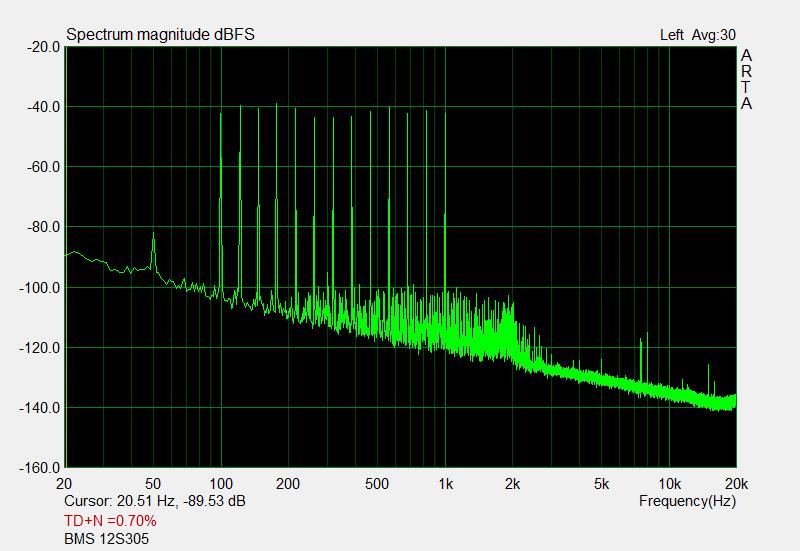
Task: Click the 1k tick label on the frequency axis
Action: (446, 484)
